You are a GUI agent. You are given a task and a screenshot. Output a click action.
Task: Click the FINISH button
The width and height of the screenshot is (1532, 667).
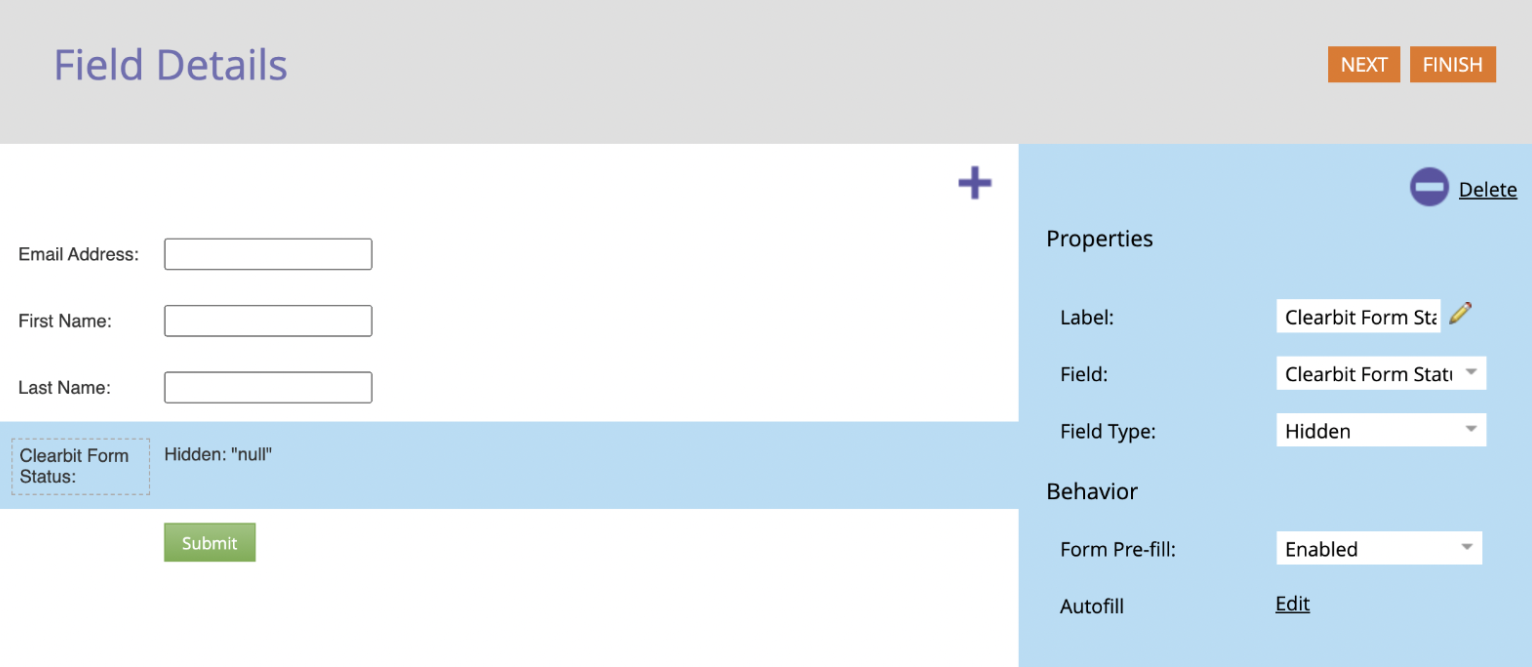1453,64
